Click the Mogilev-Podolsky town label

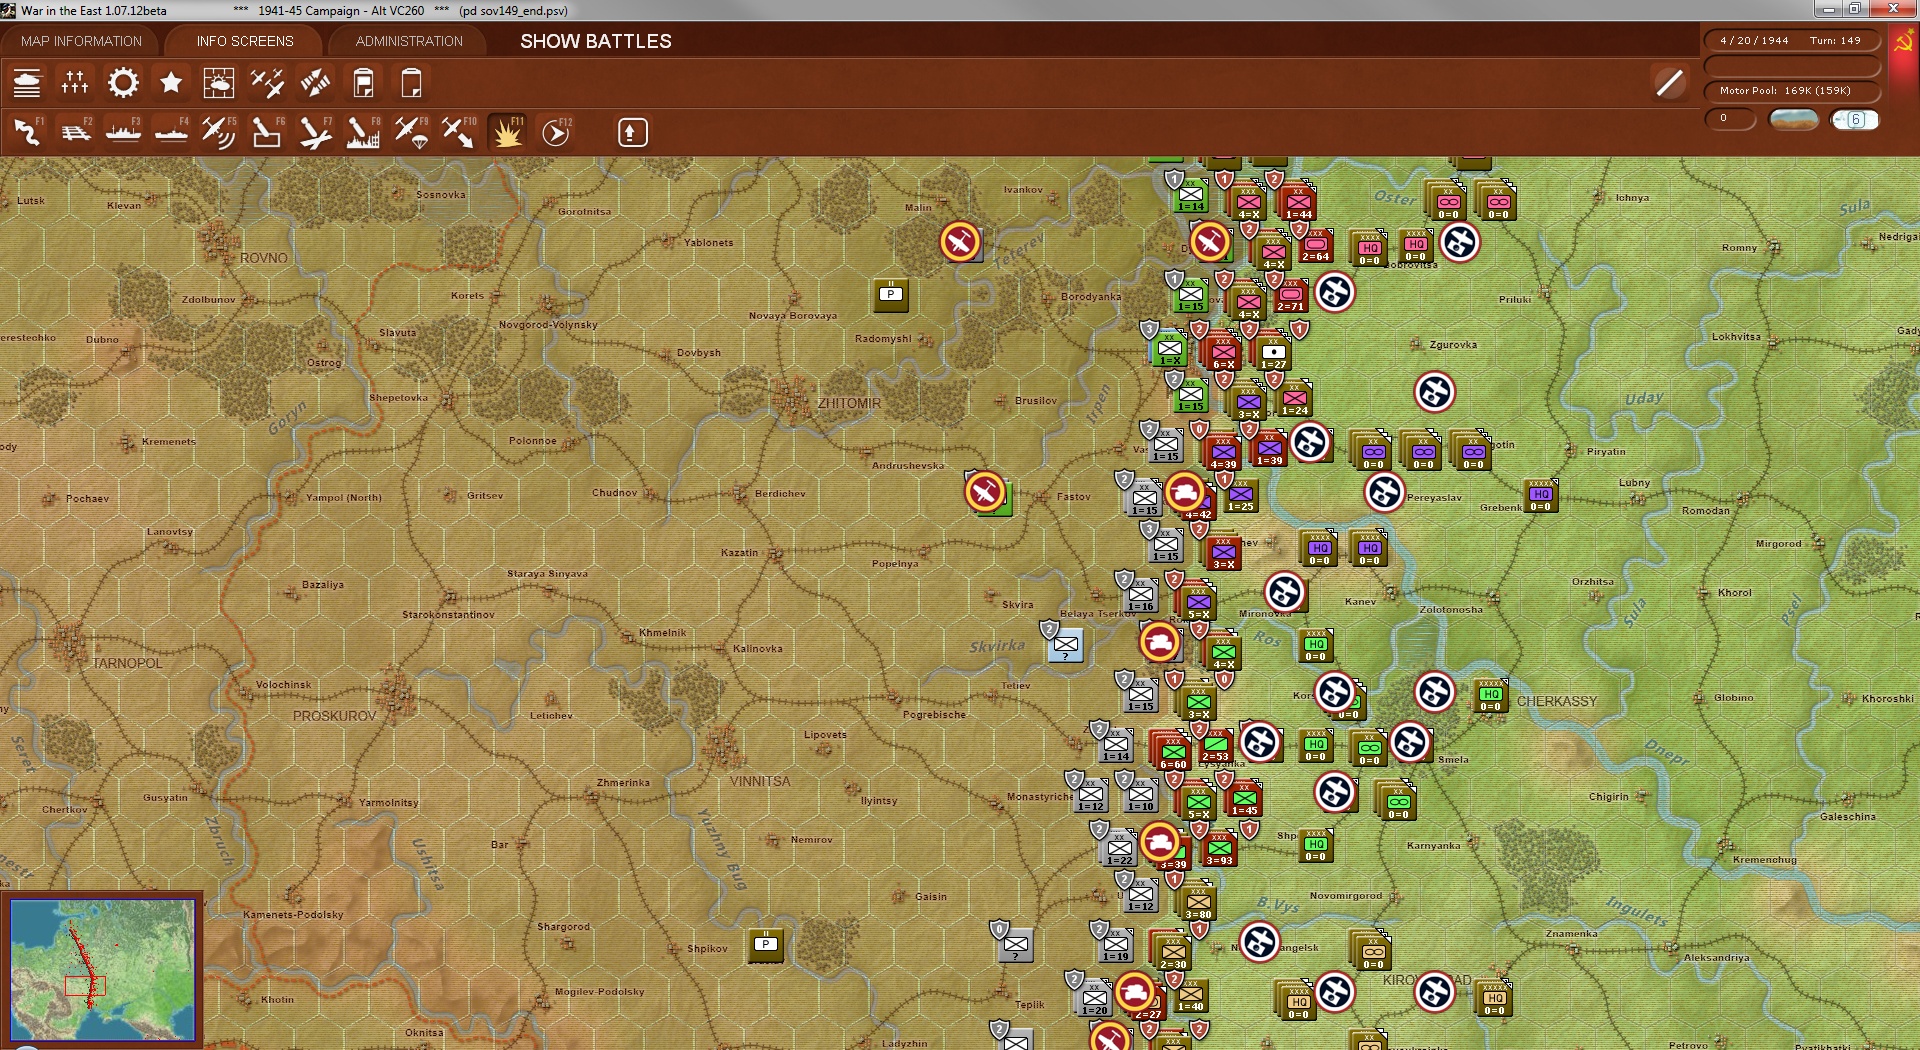click(x=600, y=991)
